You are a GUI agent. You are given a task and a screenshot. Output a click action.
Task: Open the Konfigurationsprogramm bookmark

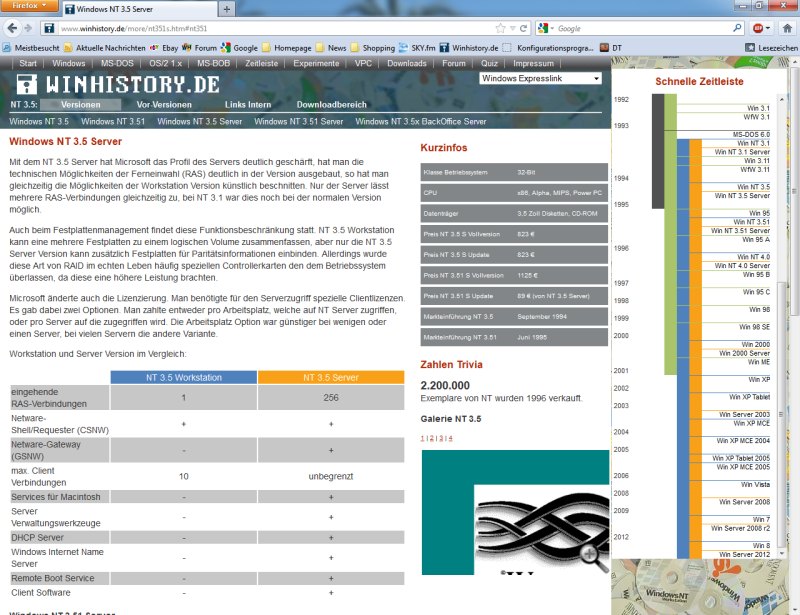[548, 48]
